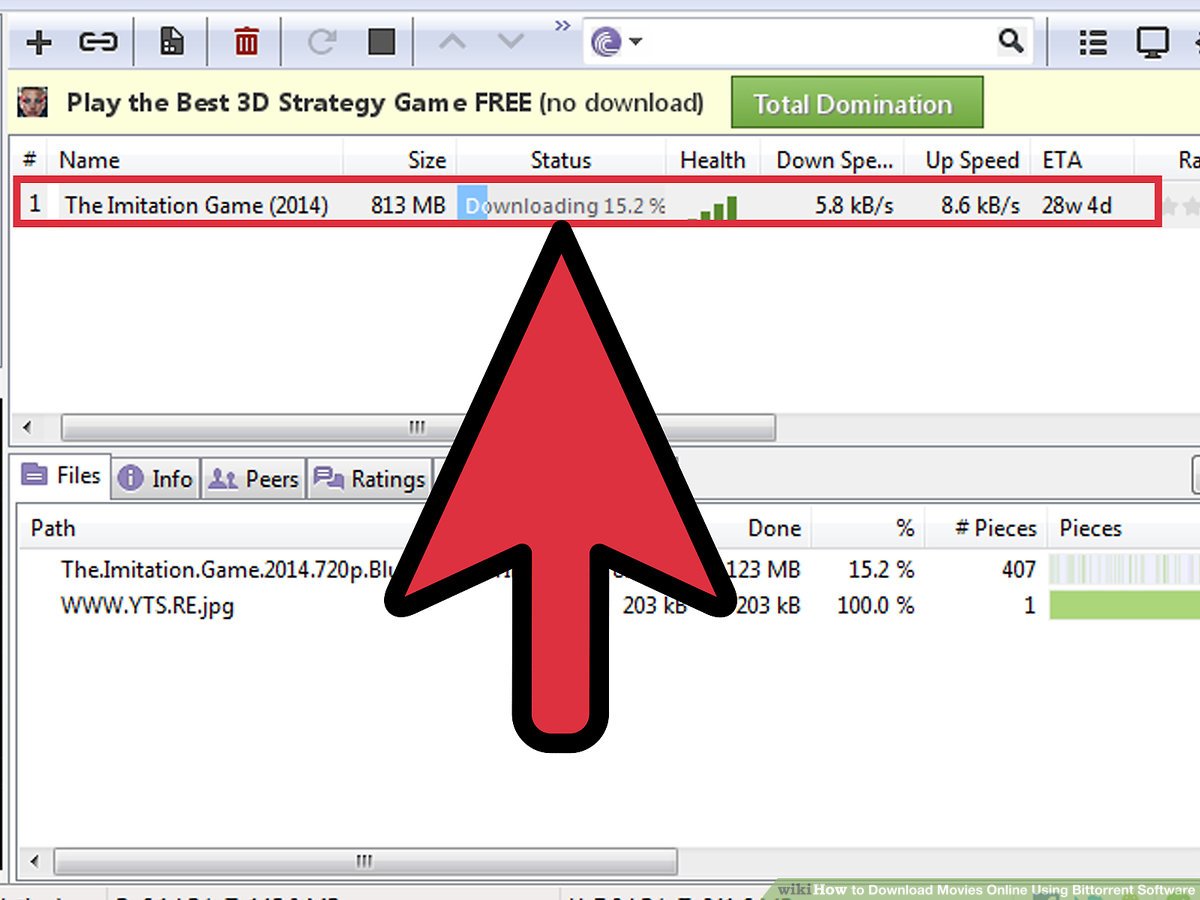
Task: Click the torrent list horizontal scrollbar thumb
Action: (418, 428)
